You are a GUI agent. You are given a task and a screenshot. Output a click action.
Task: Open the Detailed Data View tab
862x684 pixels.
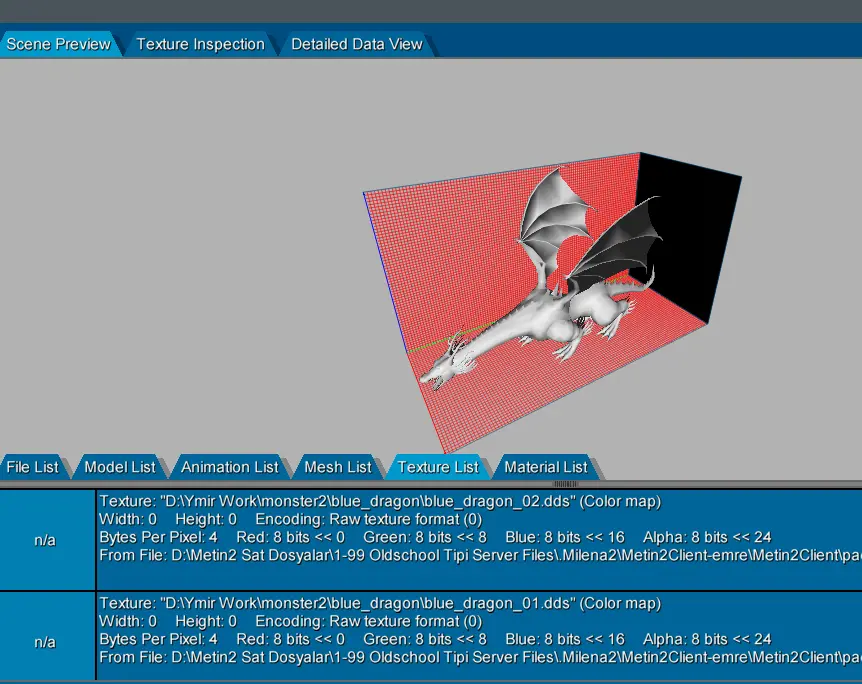[357, 44]
